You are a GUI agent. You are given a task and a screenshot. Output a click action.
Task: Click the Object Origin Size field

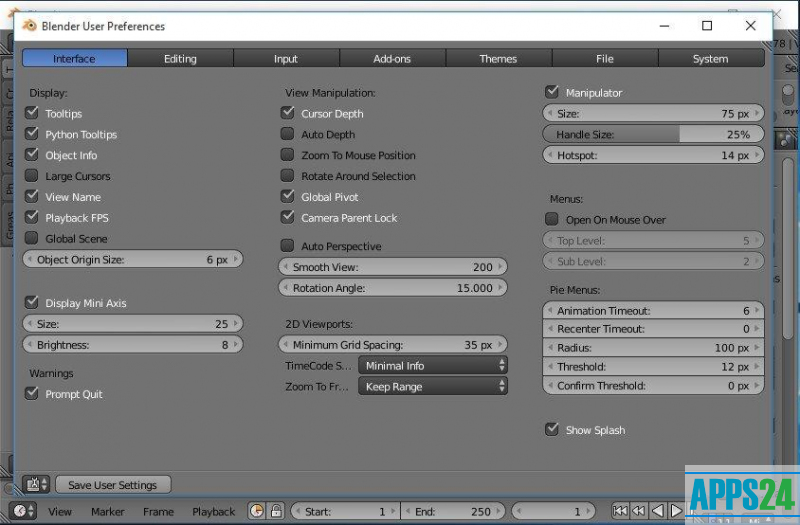[x=133, y=259]
